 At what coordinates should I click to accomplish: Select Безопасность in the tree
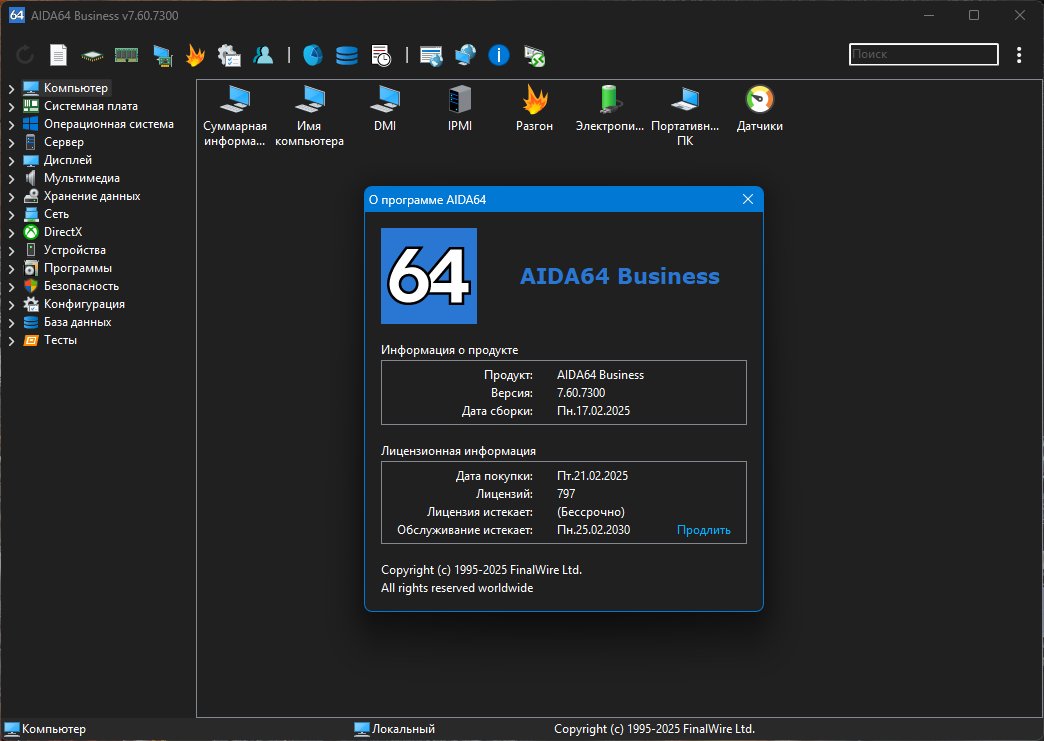81,286
